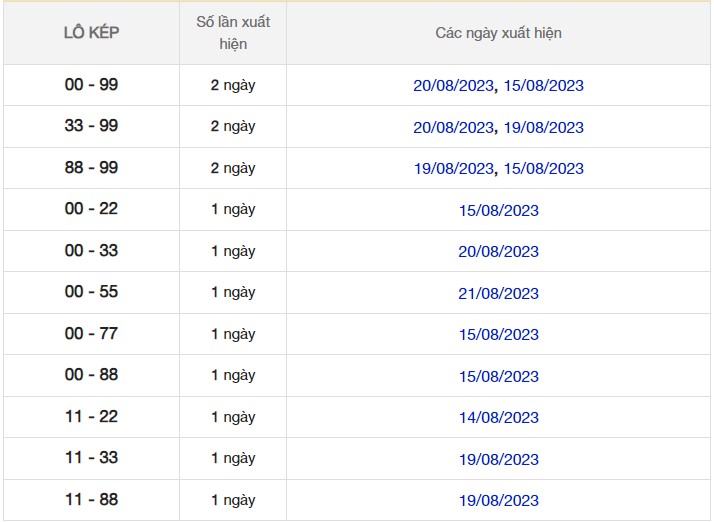Select the 11 - 22 pair cell

click(91, 417)
